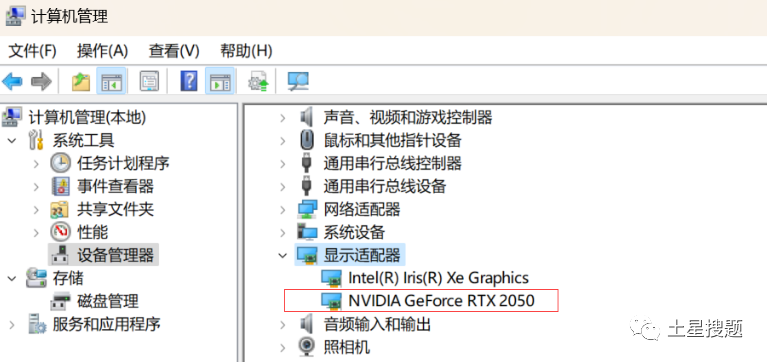
Task: Collapse the 显示适配器 category
Action: [282, 255]
